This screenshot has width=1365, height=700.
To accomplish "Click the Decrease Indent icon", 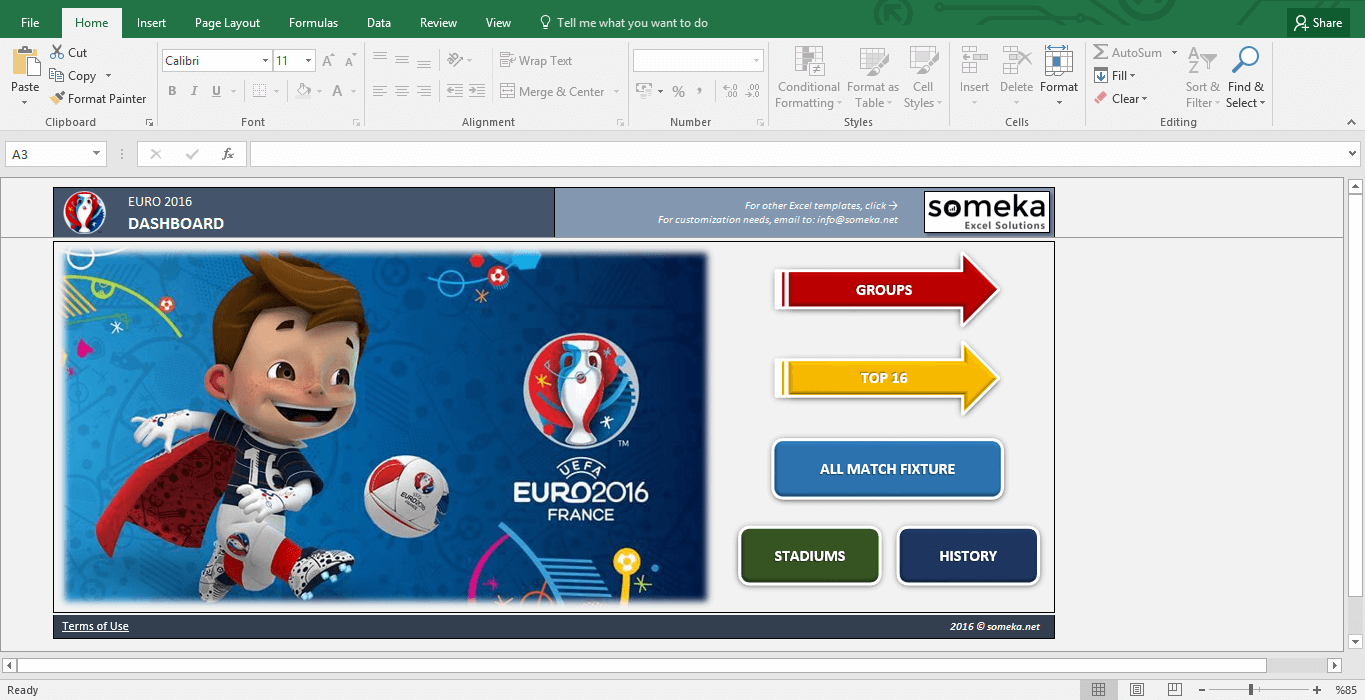I will pos(454,91).
